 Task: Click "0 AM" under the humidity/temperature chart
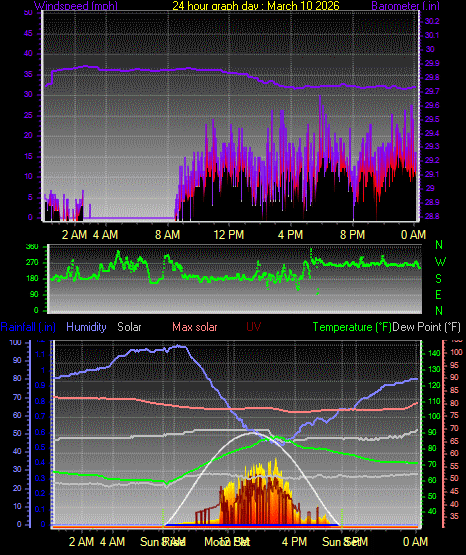pos(415,542)
